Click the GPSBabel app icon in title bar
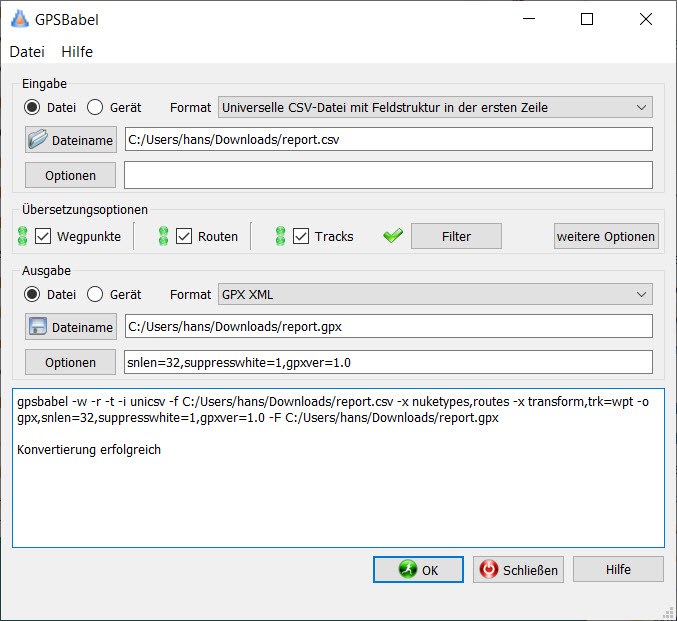Screen dimensions: 677x621 19,19
